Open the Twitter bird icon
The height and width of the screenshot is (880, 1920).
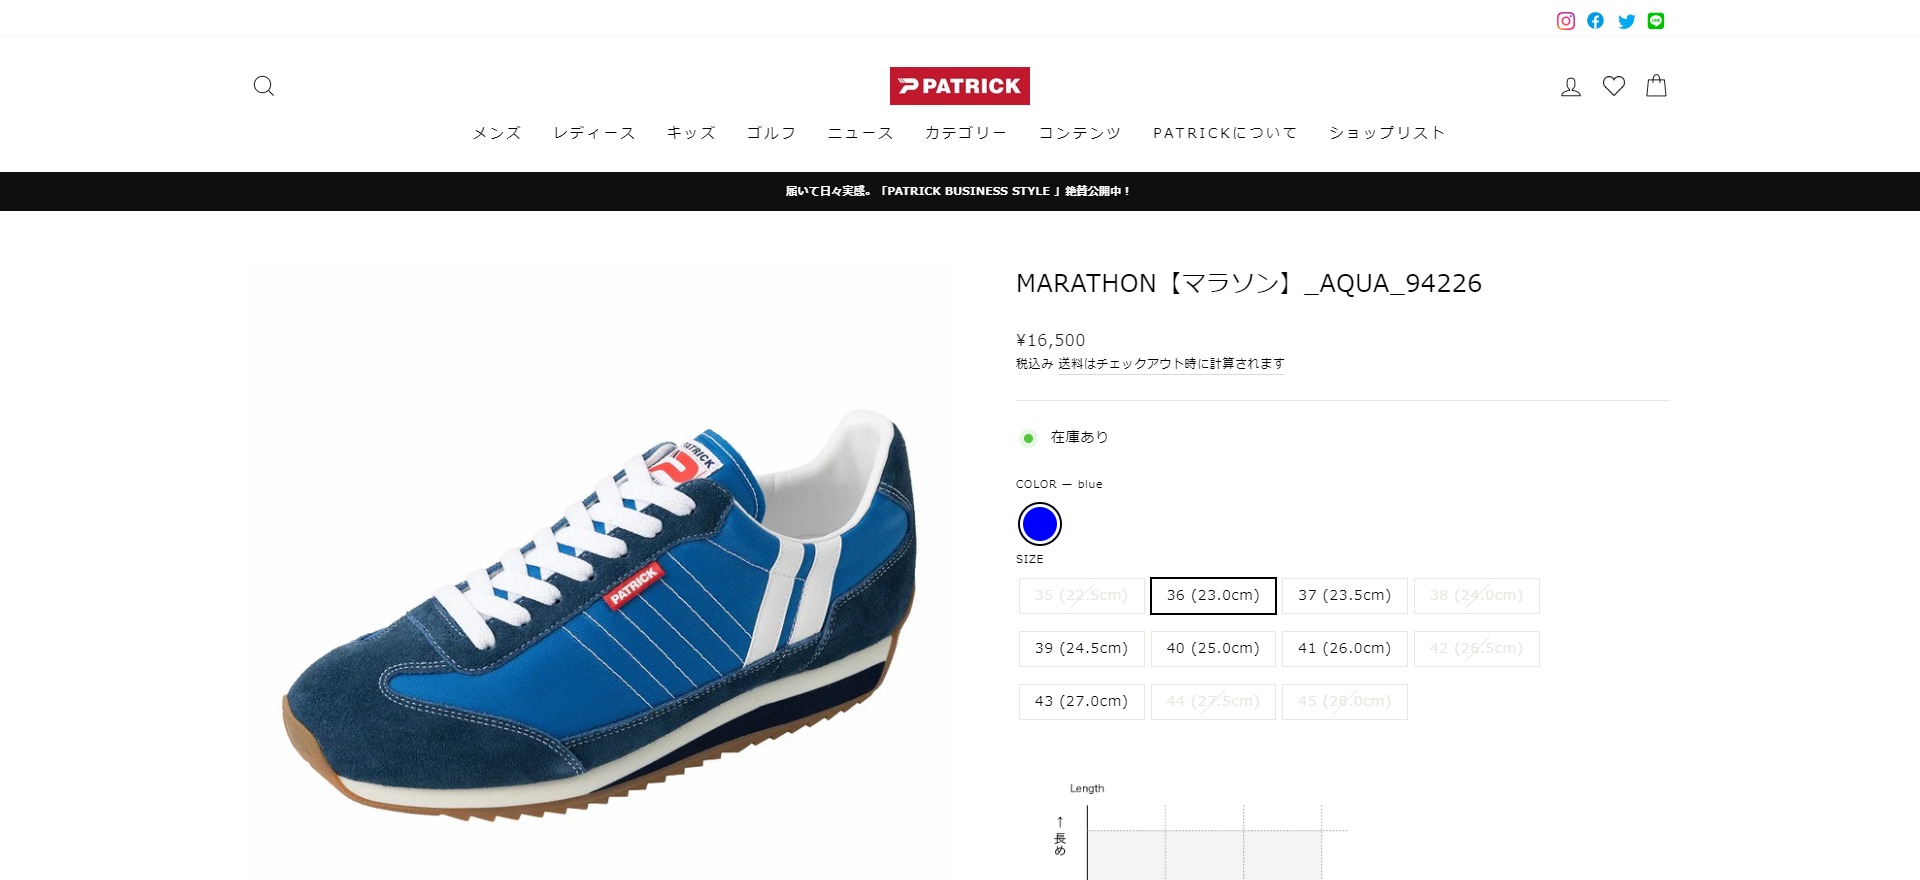coord(1627,21)
